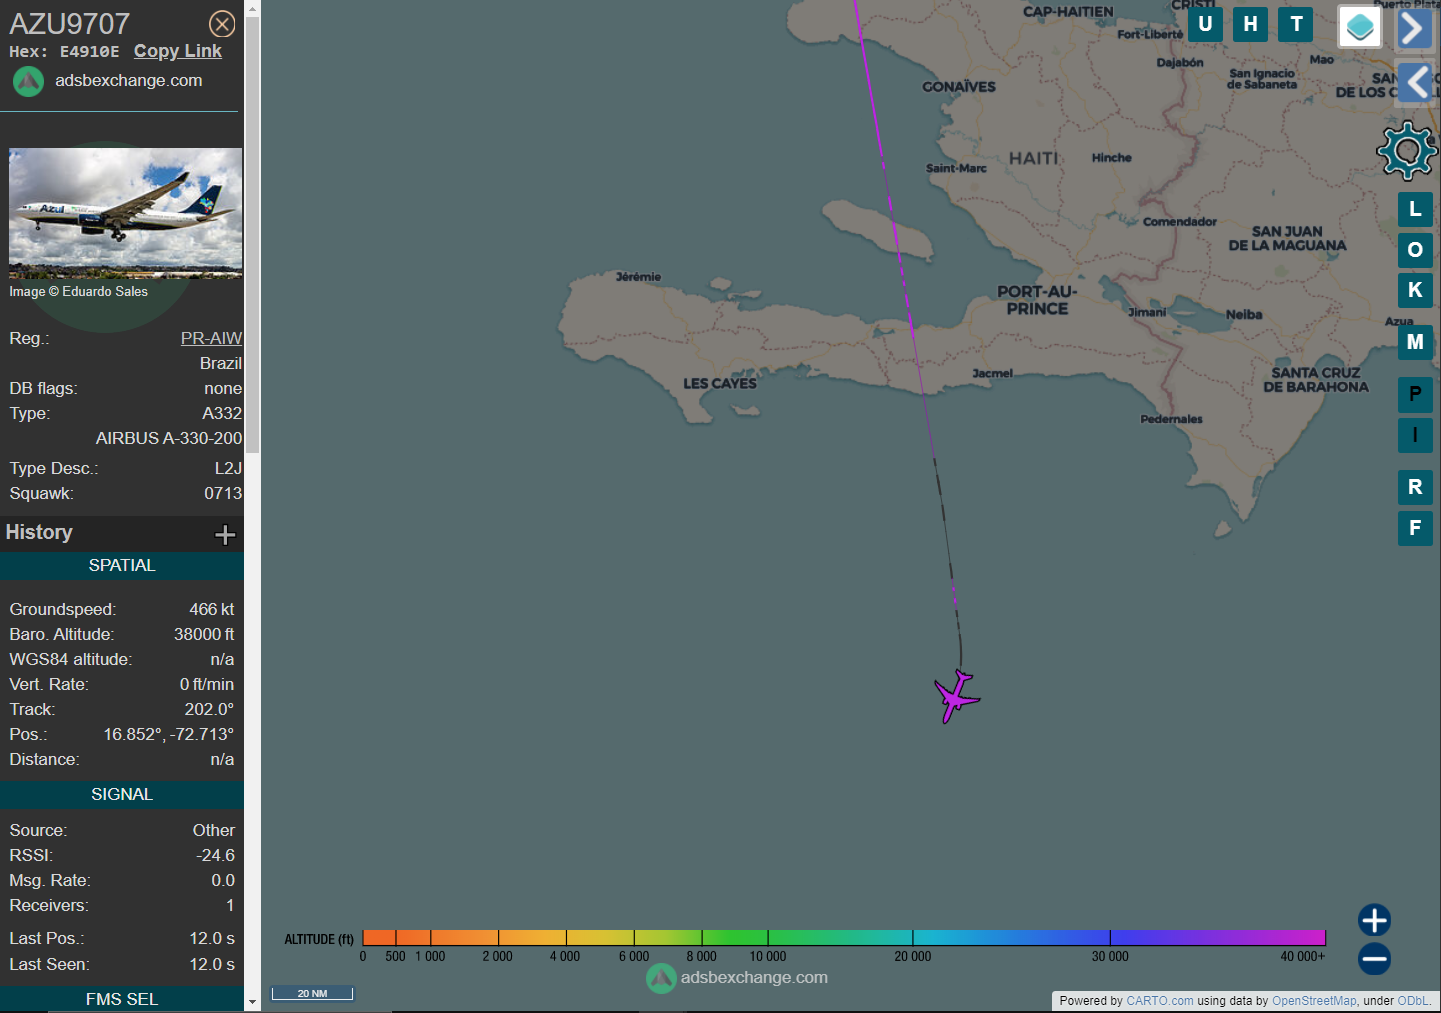Click the A332 type code value
The height and width of the screenshot is (1013, 1441).
coord(222,413)
